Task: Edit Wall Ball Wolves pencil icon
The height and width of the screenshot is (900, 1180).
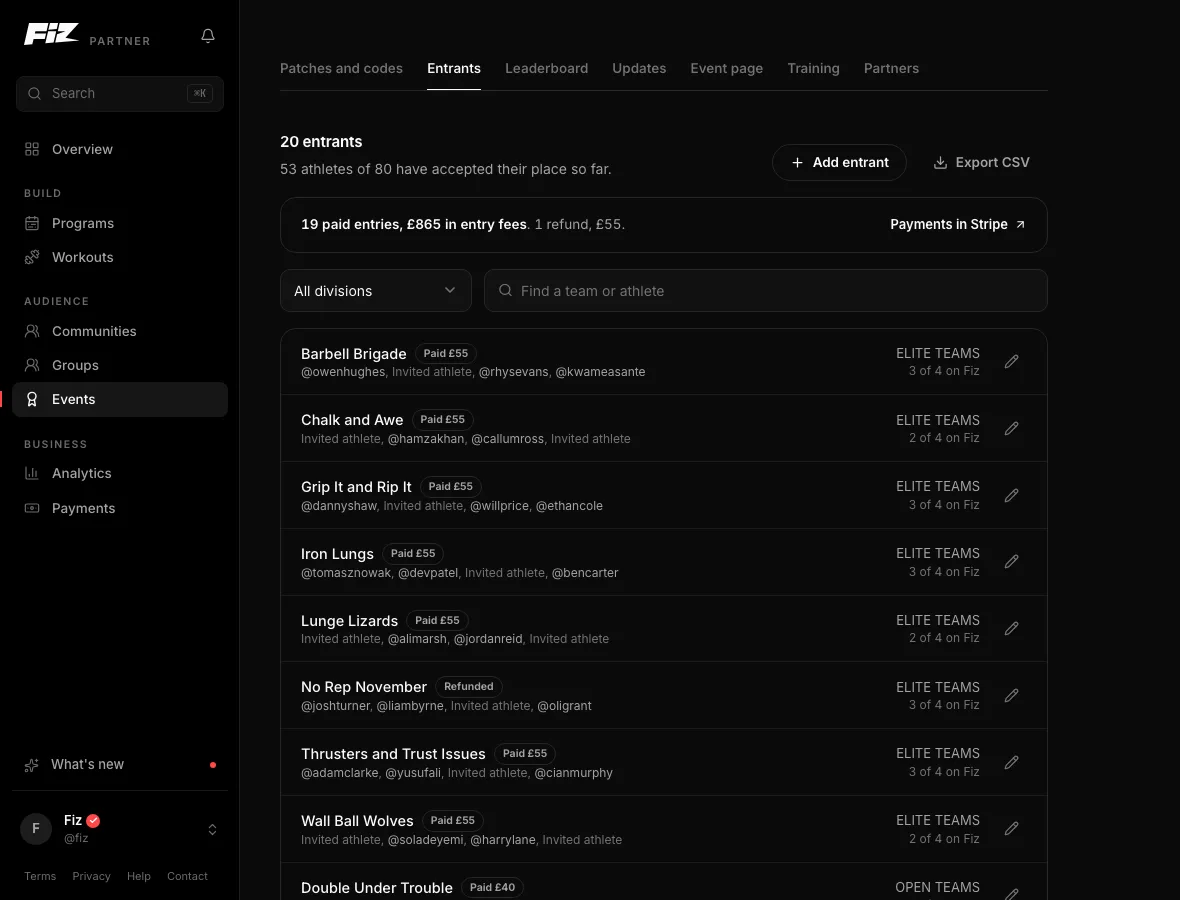Action: [1011, 829]
